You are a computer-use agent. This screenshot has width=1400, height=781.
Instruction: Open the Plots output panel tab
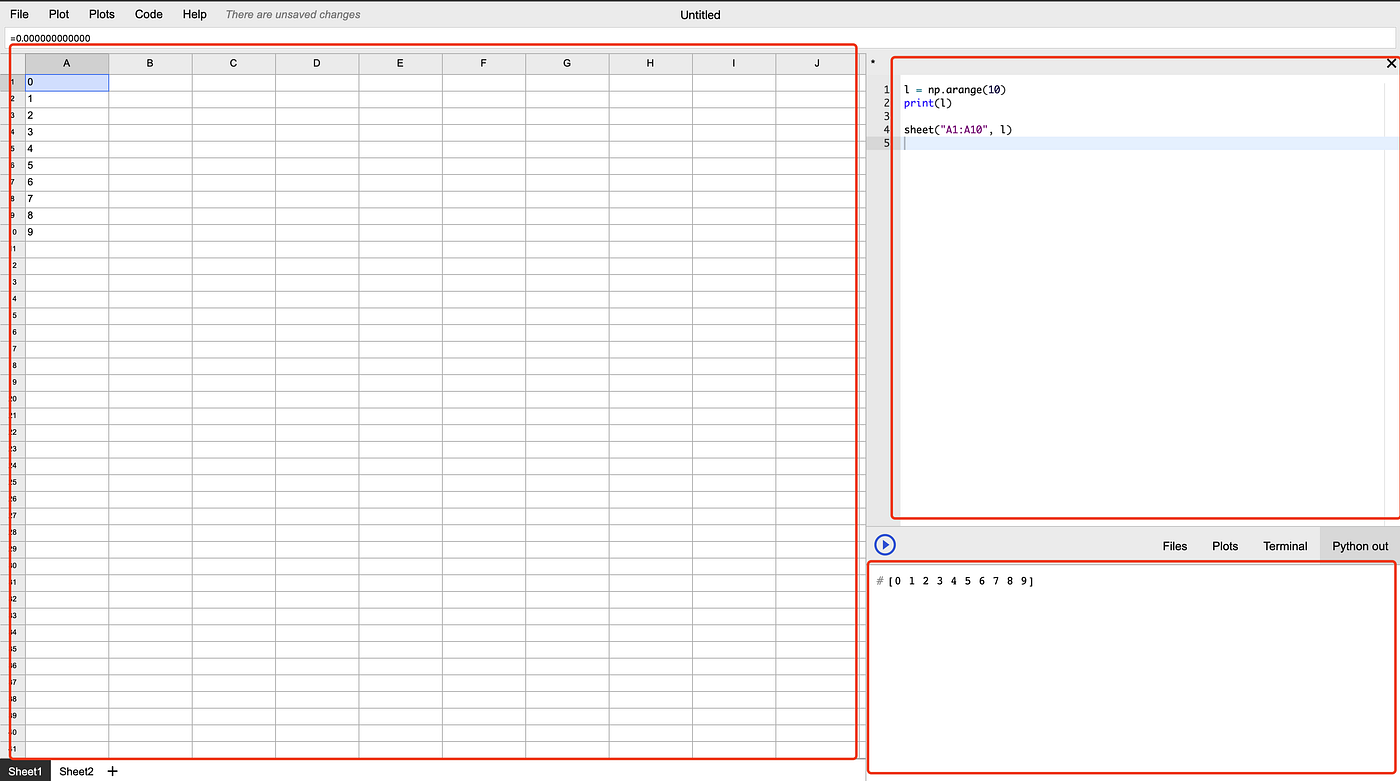coord(1225,546)
